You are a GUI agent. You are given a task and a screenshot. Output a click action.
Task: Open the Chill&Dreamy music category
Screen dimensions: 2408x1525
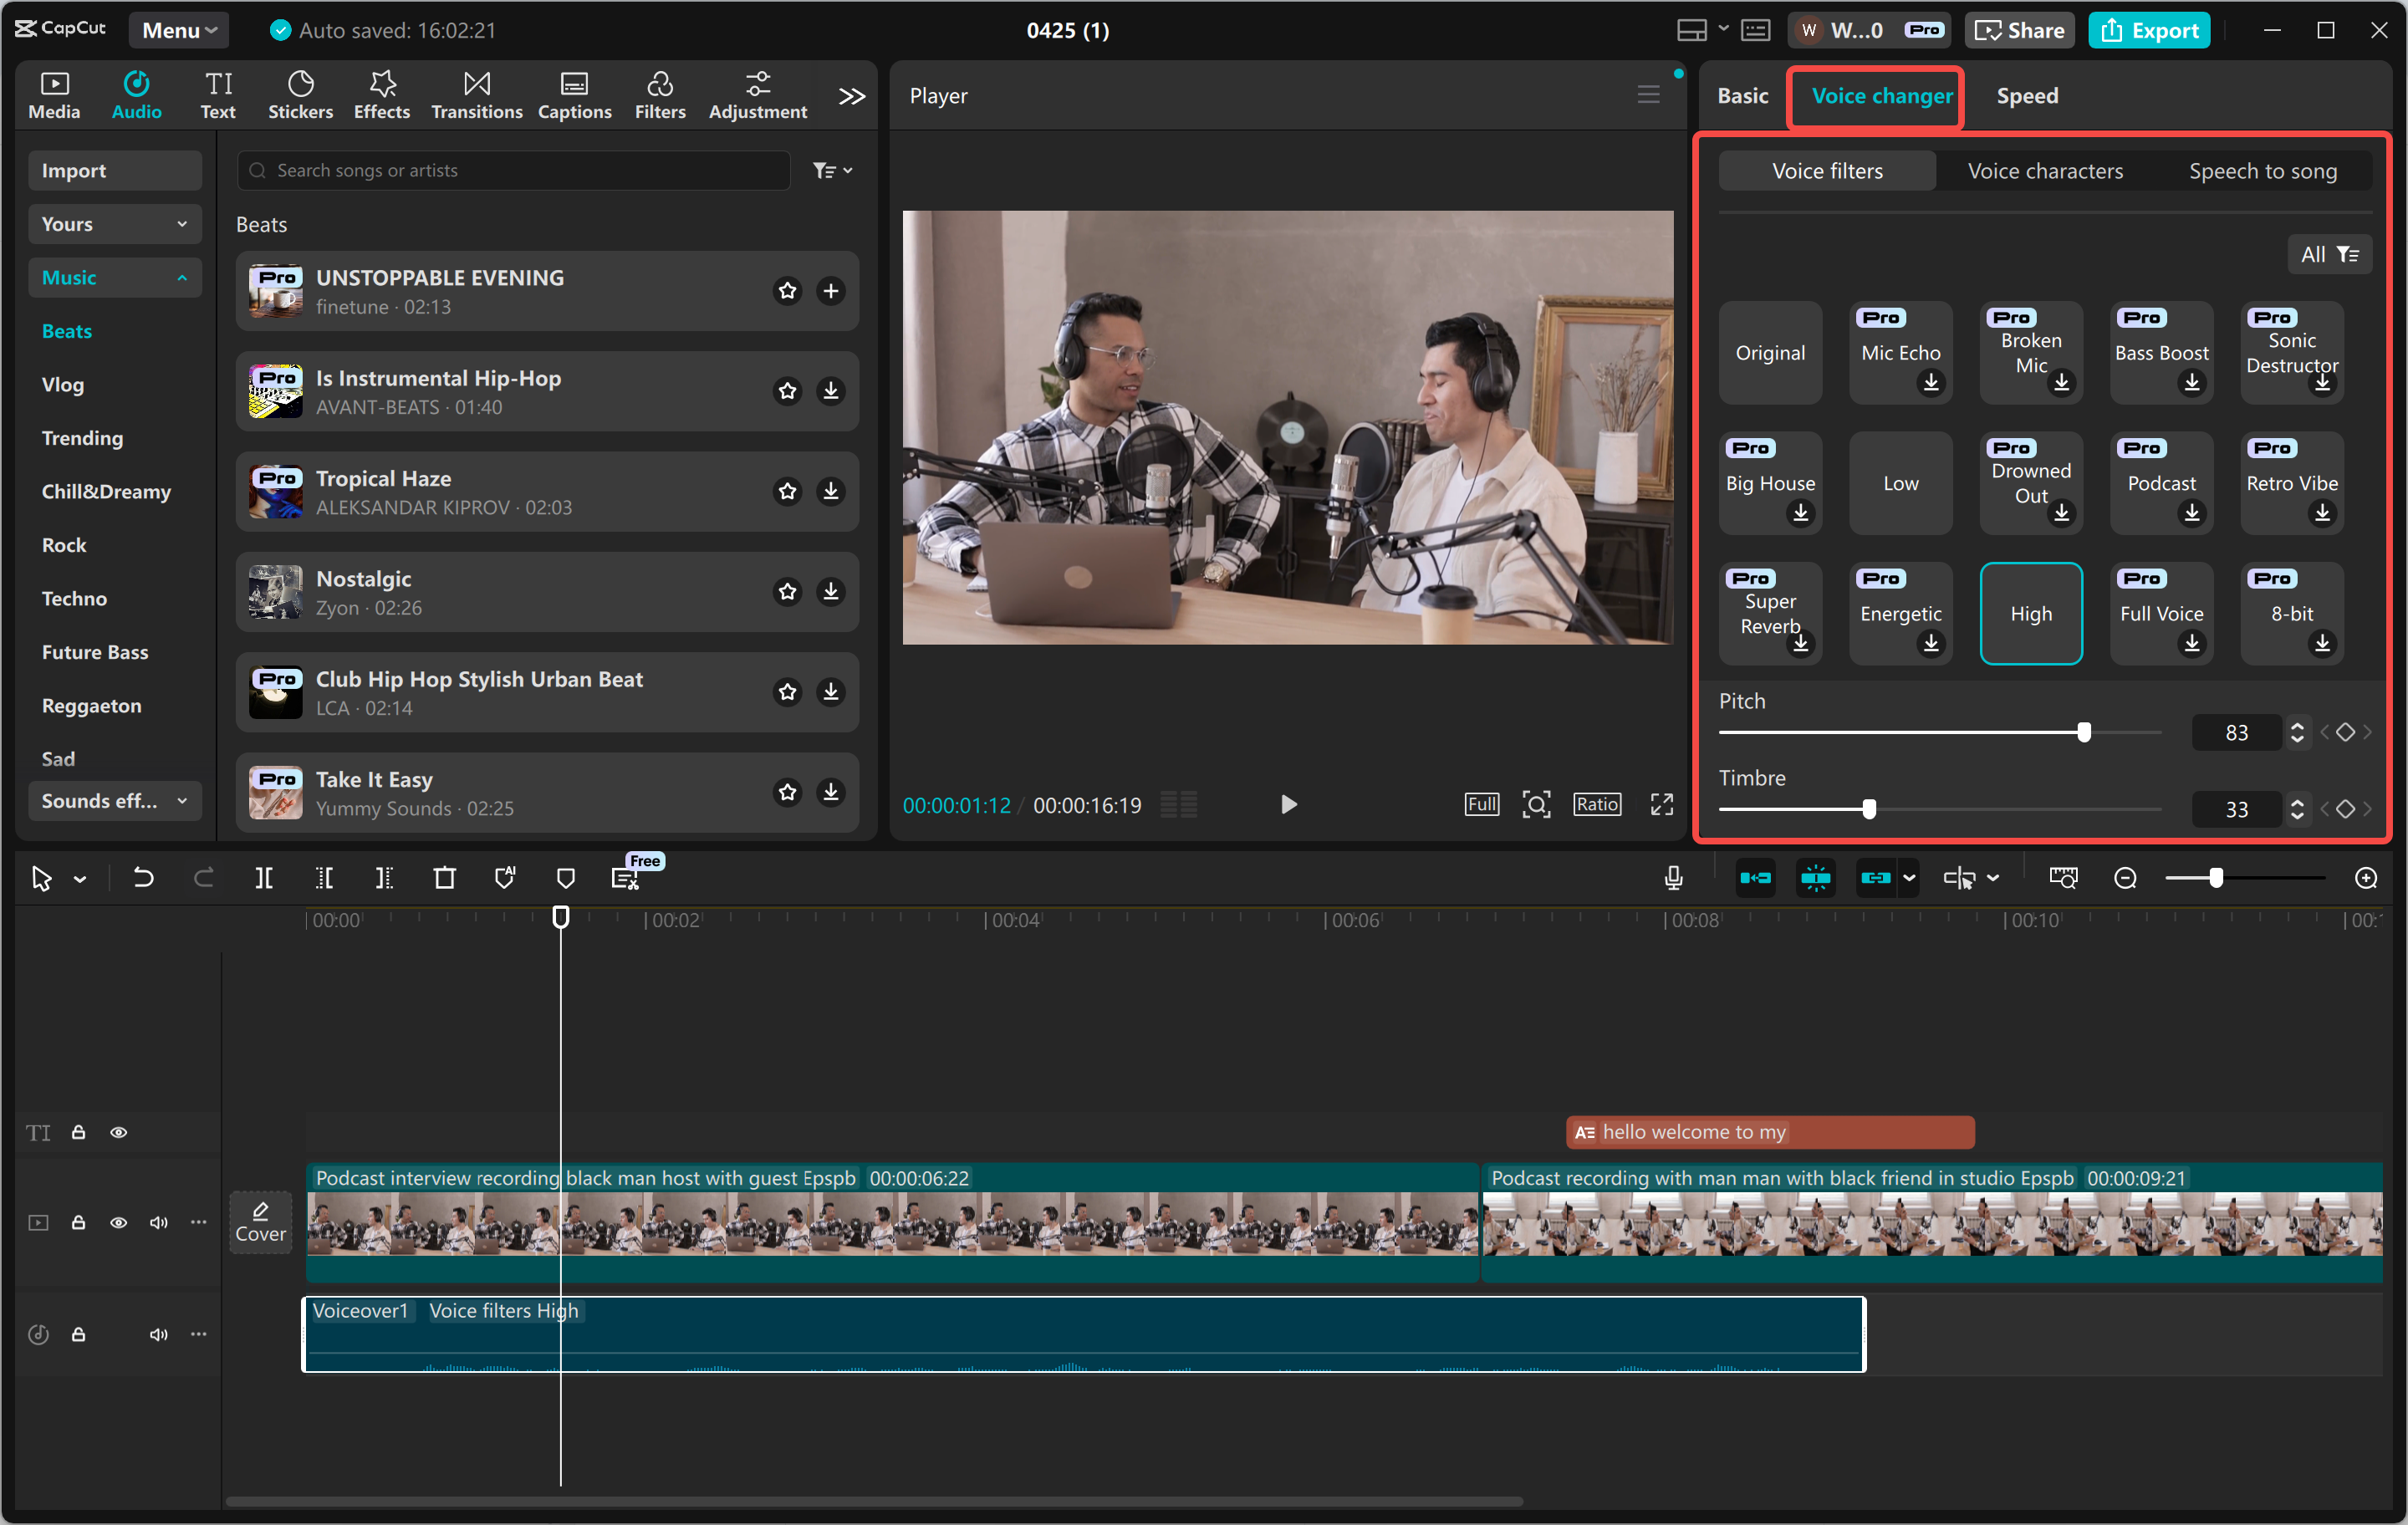[106, 491]
